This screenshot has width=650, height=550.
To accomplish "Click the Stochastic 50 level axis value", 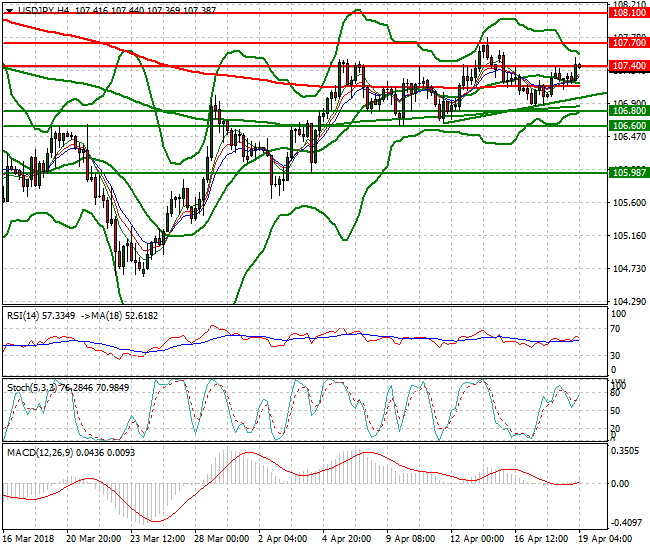I will point(616,411).
